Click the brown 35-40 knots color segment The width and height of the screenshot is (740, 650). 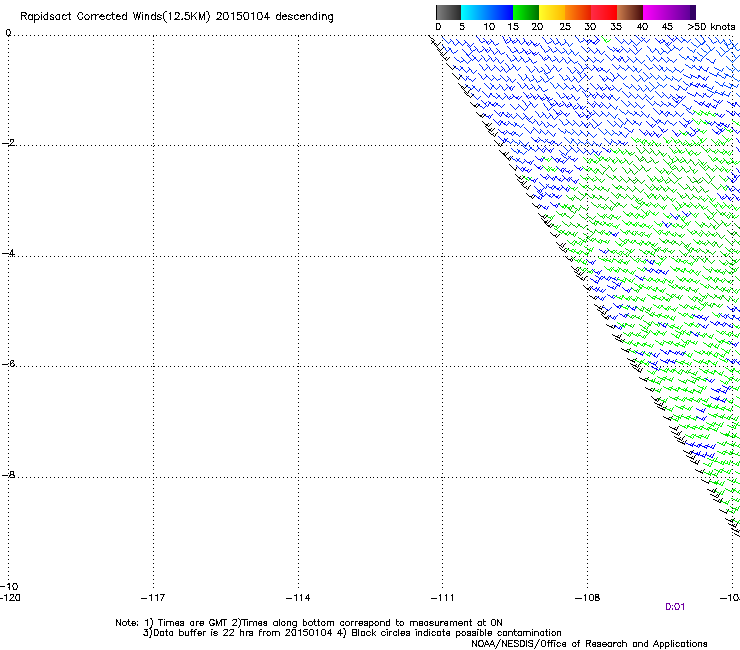(630, 12)
